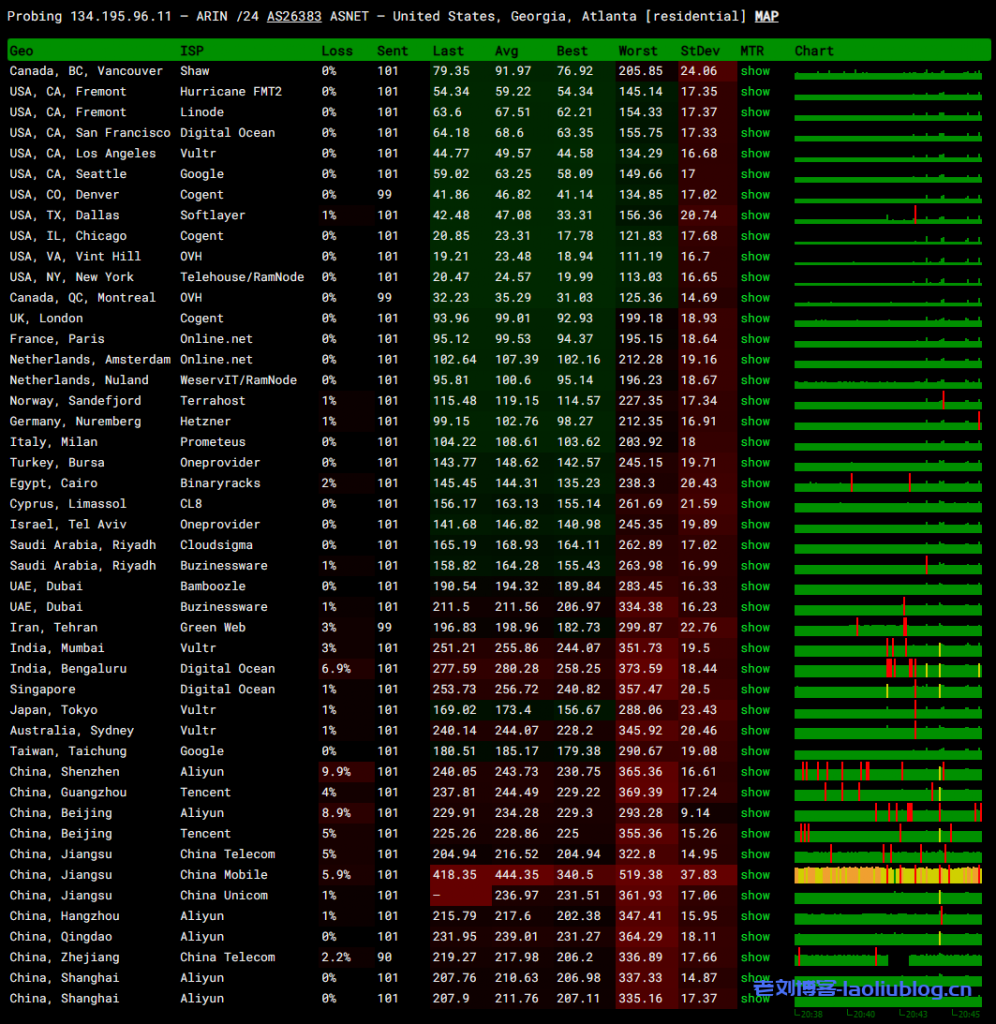Click the India Bengaluru Digital Ocean chart
Image resolution: width=996 pixels, height=1024 pixels.
pos(888,669)
